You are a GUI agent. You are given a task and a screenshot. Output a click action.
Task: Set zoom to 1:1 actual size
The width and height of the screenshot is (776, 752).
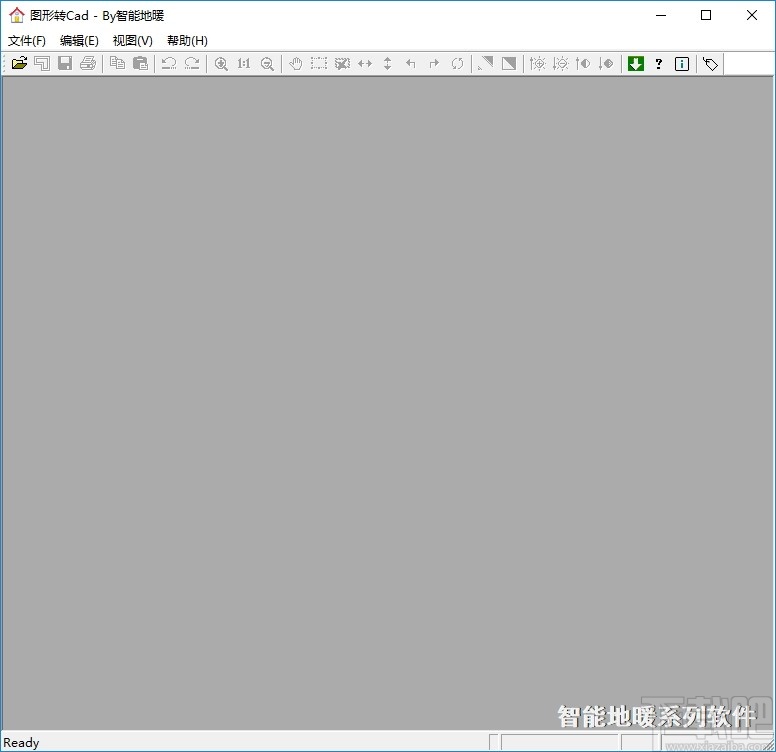[x=244, y=63]
